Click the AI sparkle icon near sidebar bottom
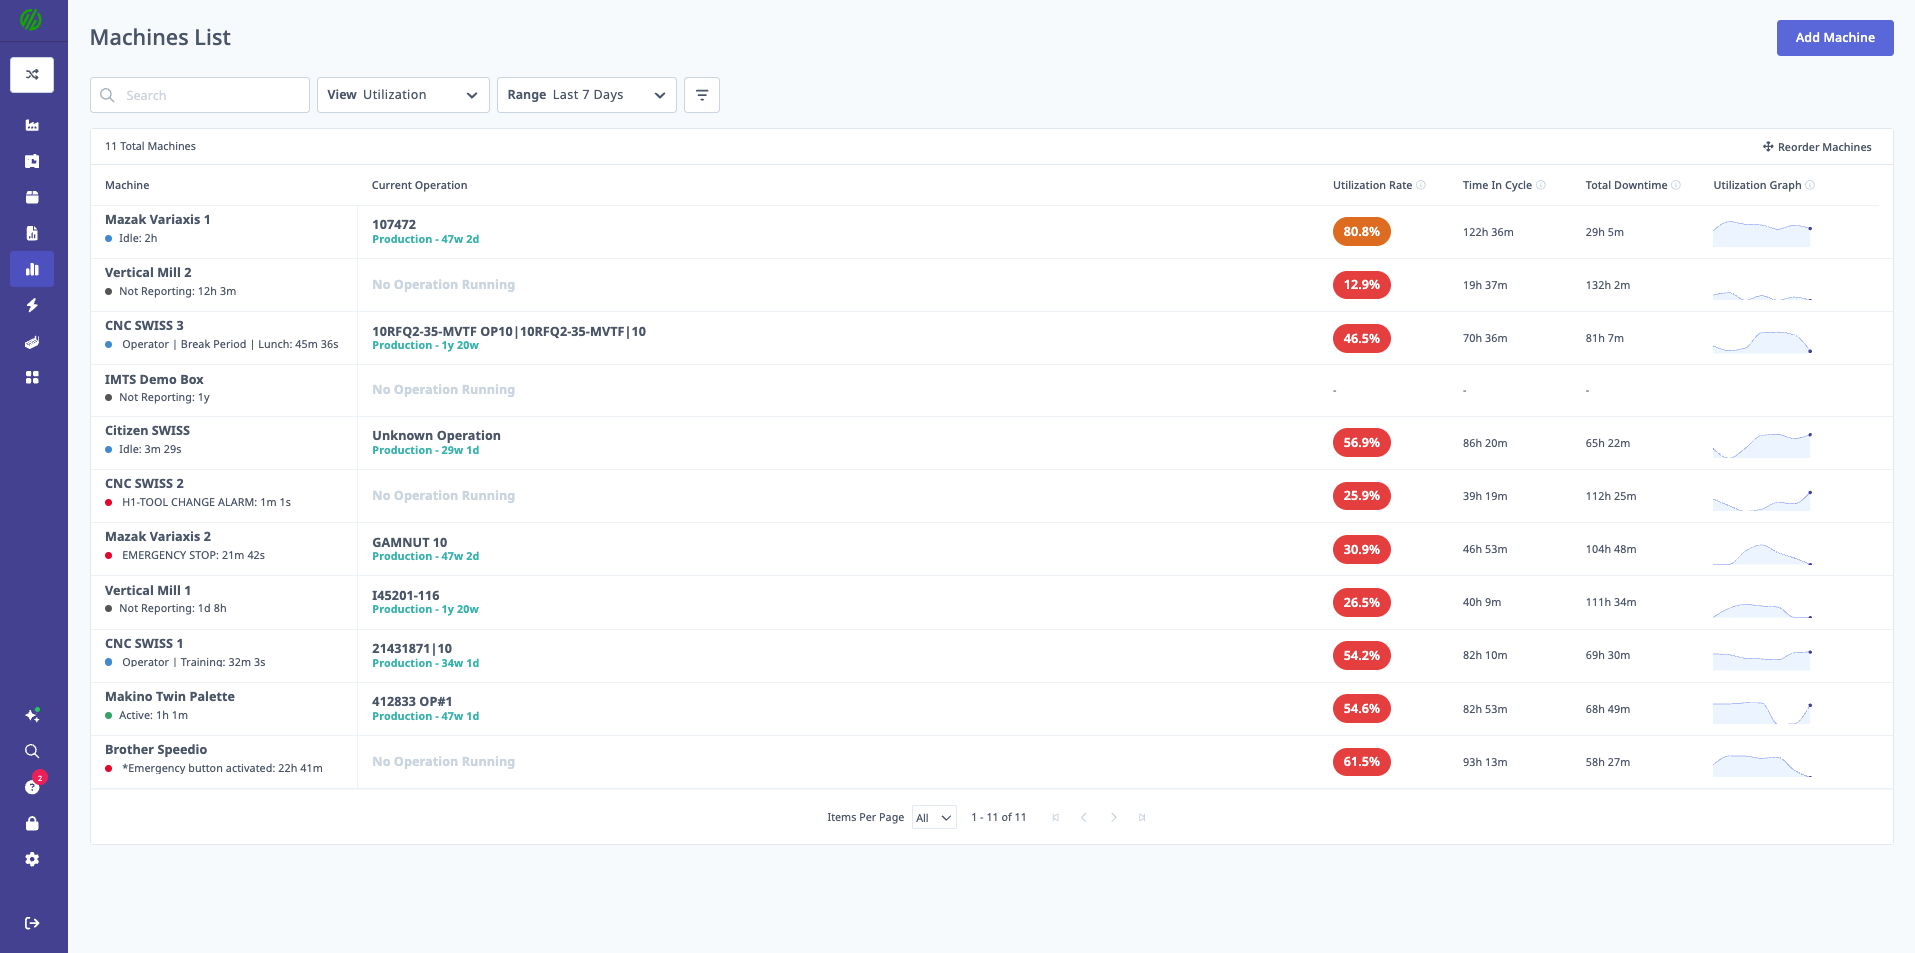 point(32,714)
